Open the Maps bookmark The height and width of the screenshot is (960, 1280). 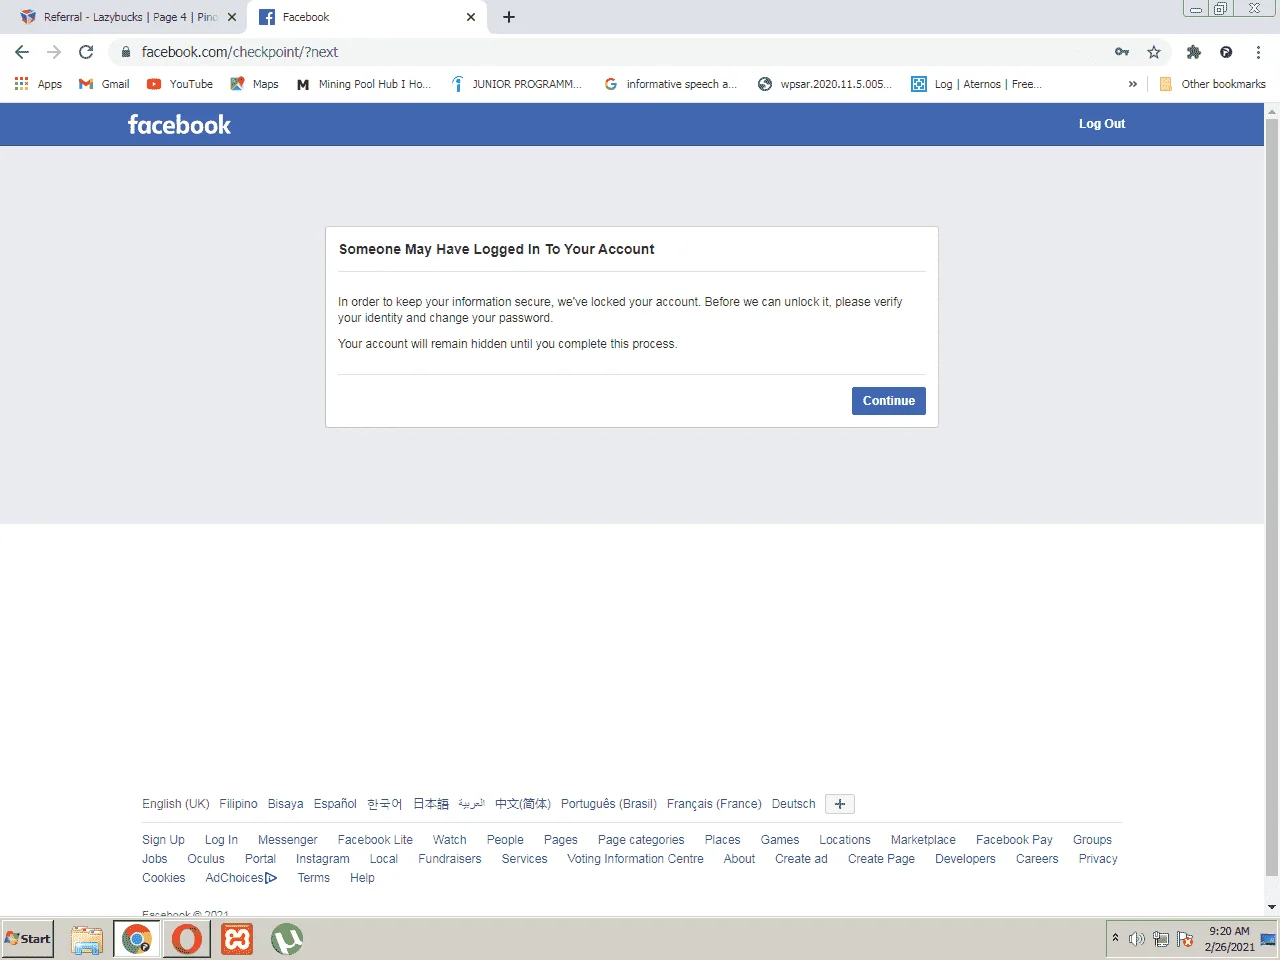tap(255, 84)
